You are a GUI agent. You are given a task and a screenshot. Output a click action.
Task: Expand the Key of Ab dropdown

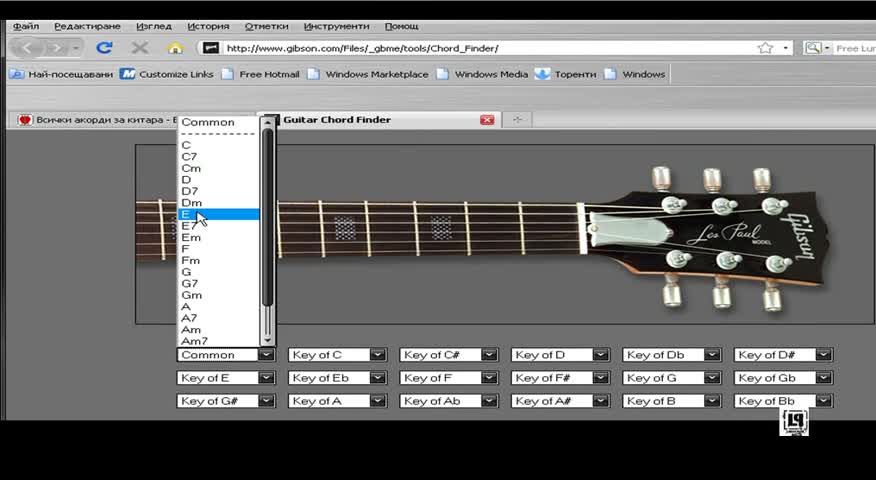[489, 401]
